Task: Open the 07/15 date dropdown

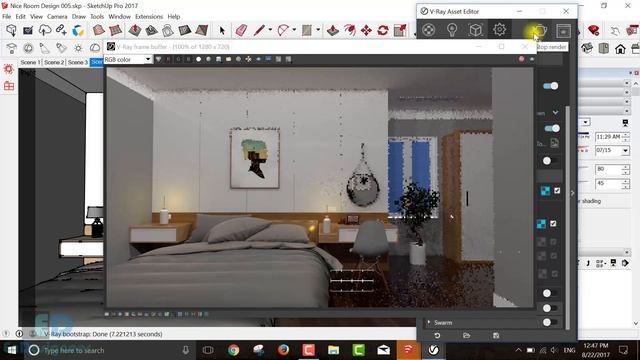Action: [x=625, y=151]
